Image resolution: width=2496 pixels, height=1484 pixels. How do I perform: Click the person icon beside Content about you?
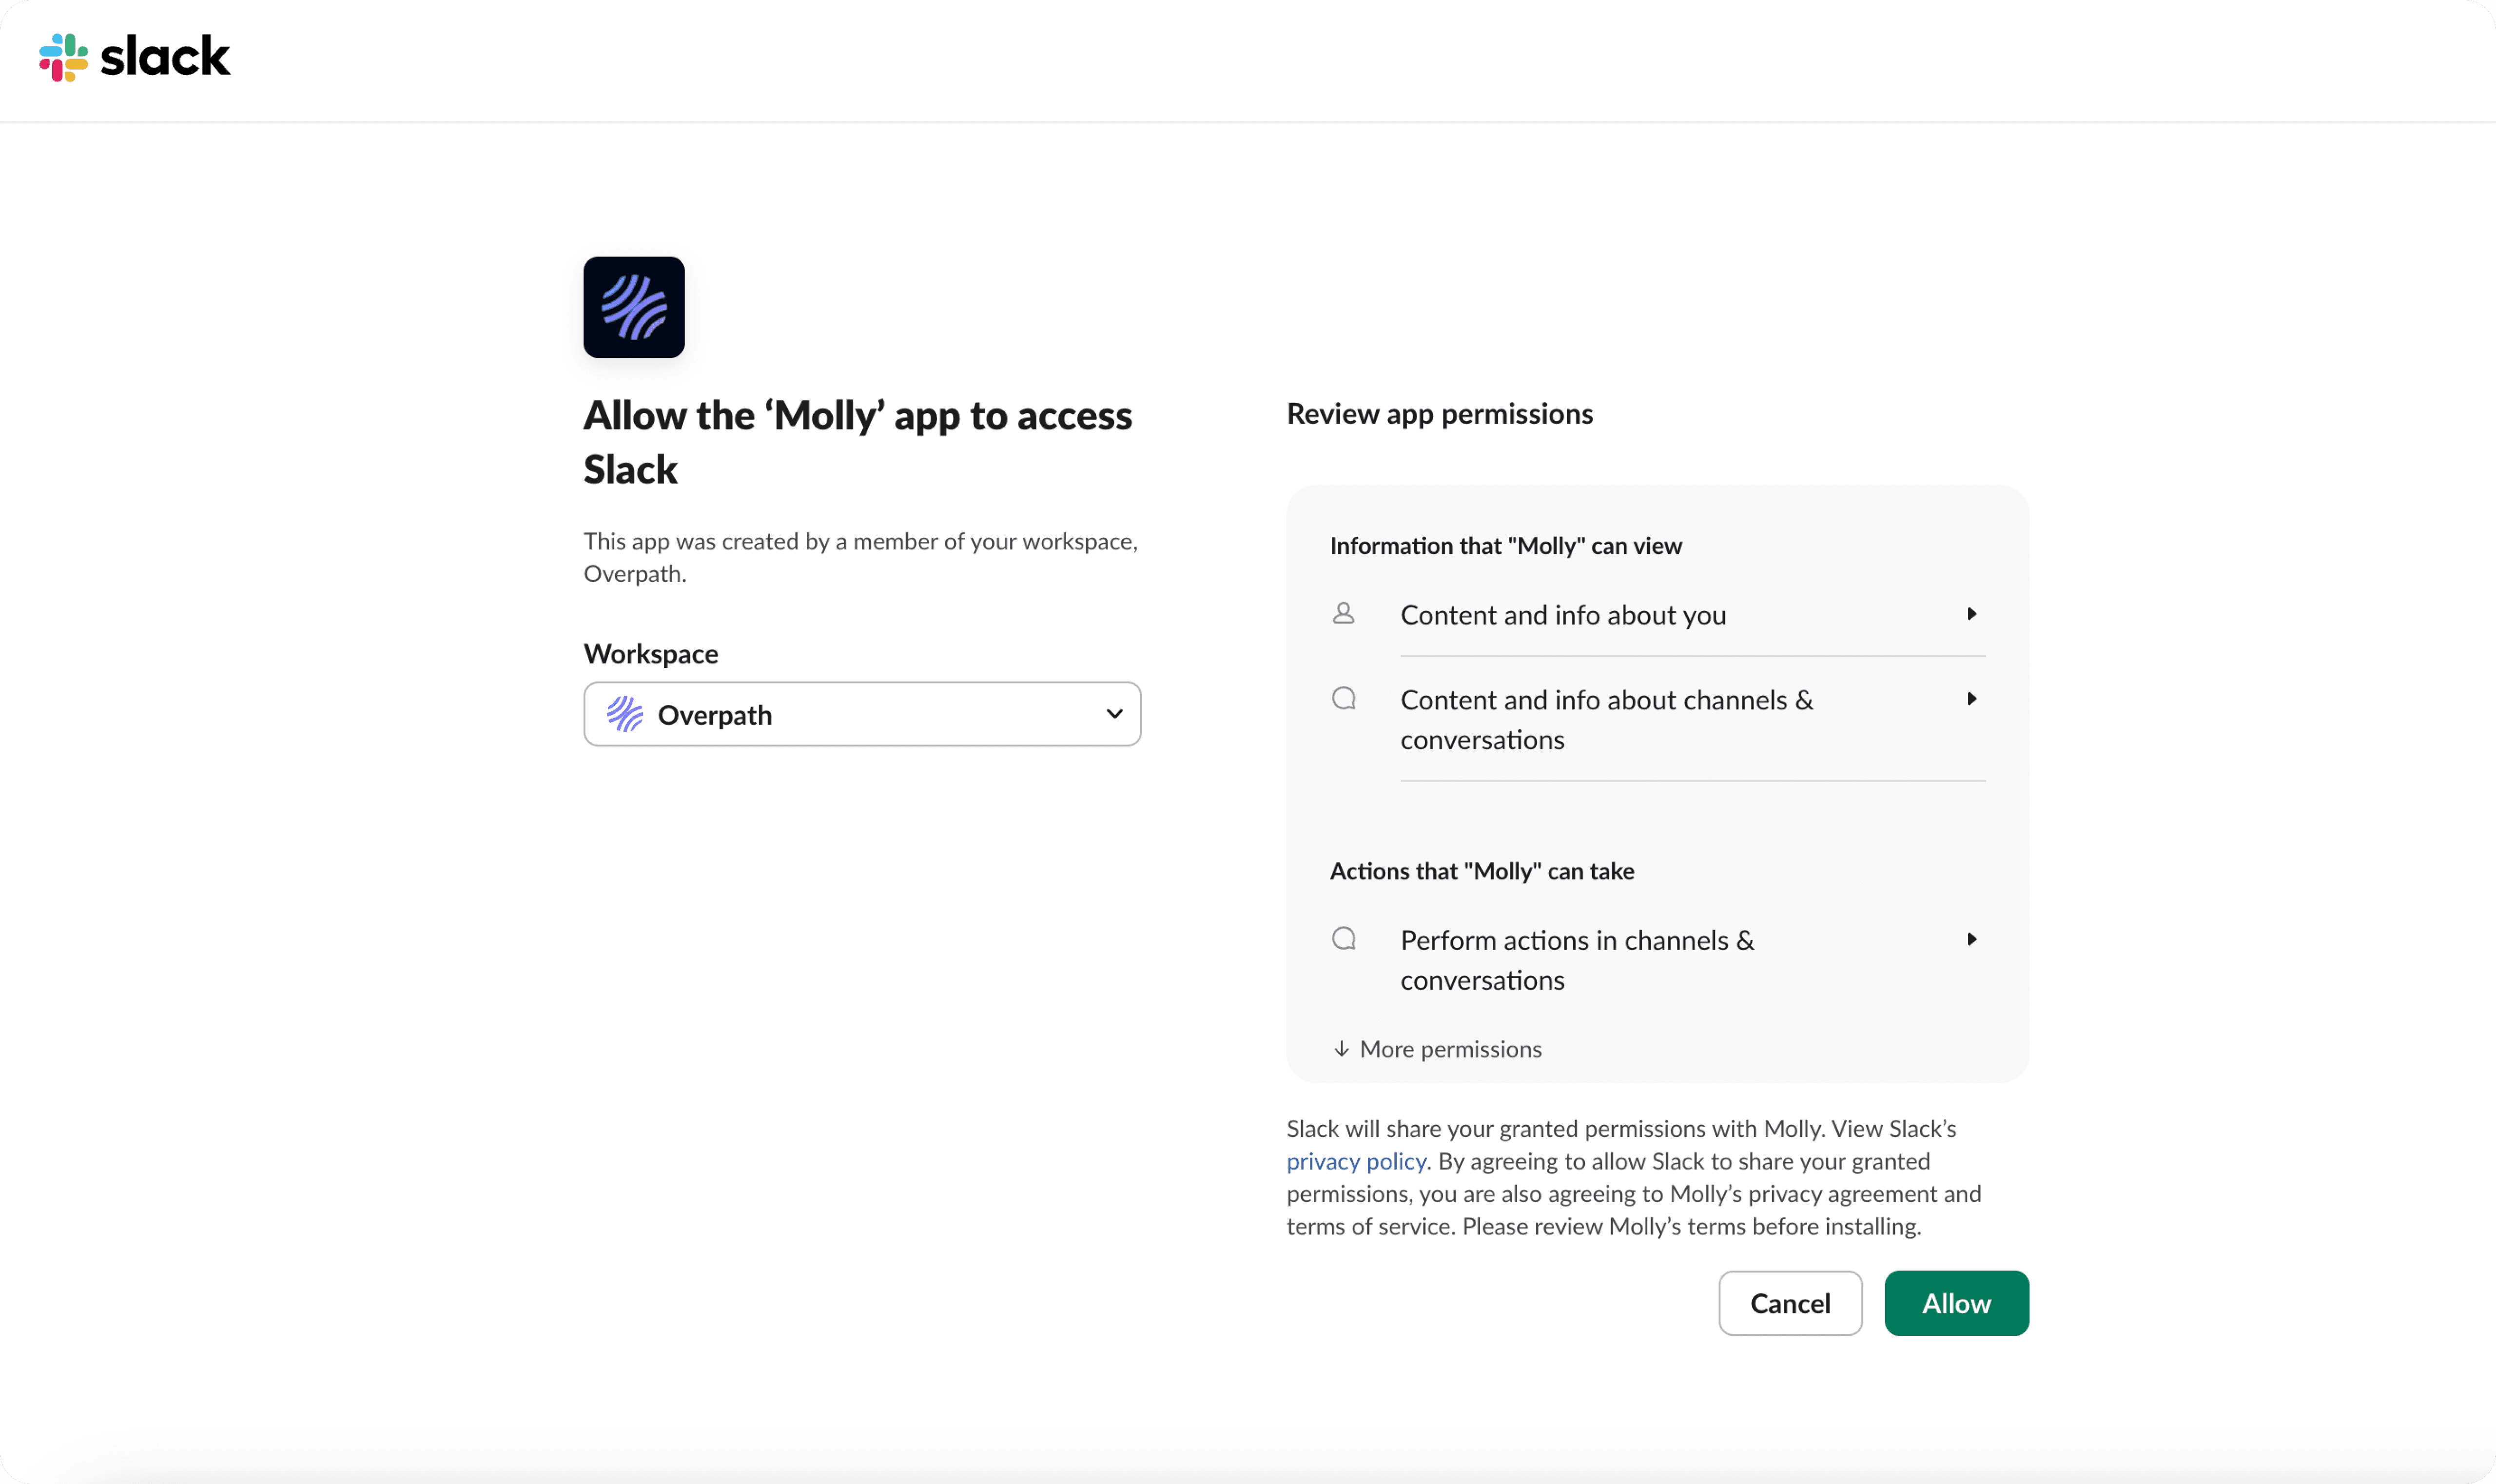coord(1343,613)
